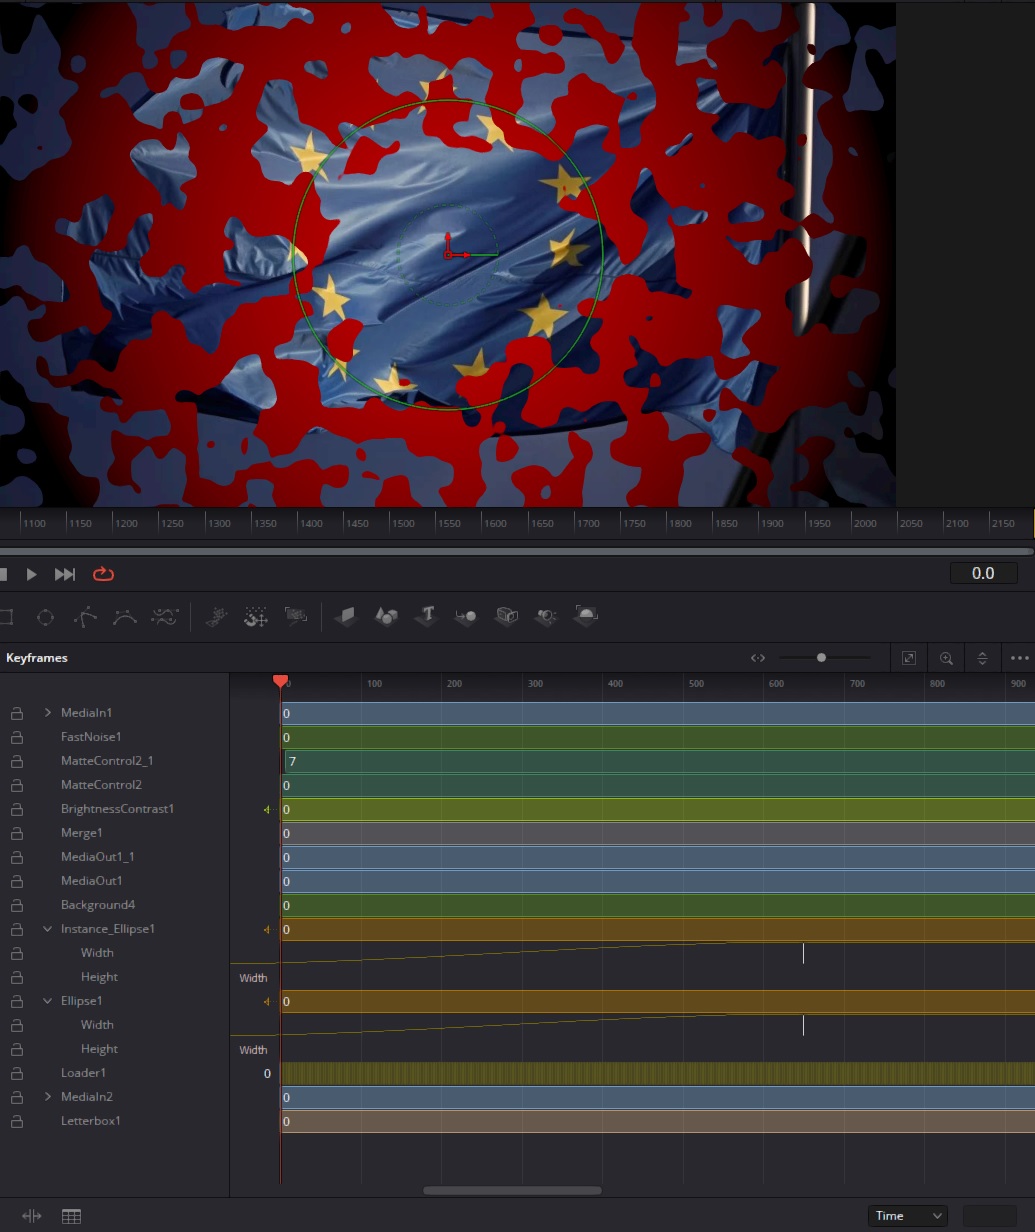Select the Width row under Instance_Ellipse1
1035x1232 pixels.
pos(97,953)
